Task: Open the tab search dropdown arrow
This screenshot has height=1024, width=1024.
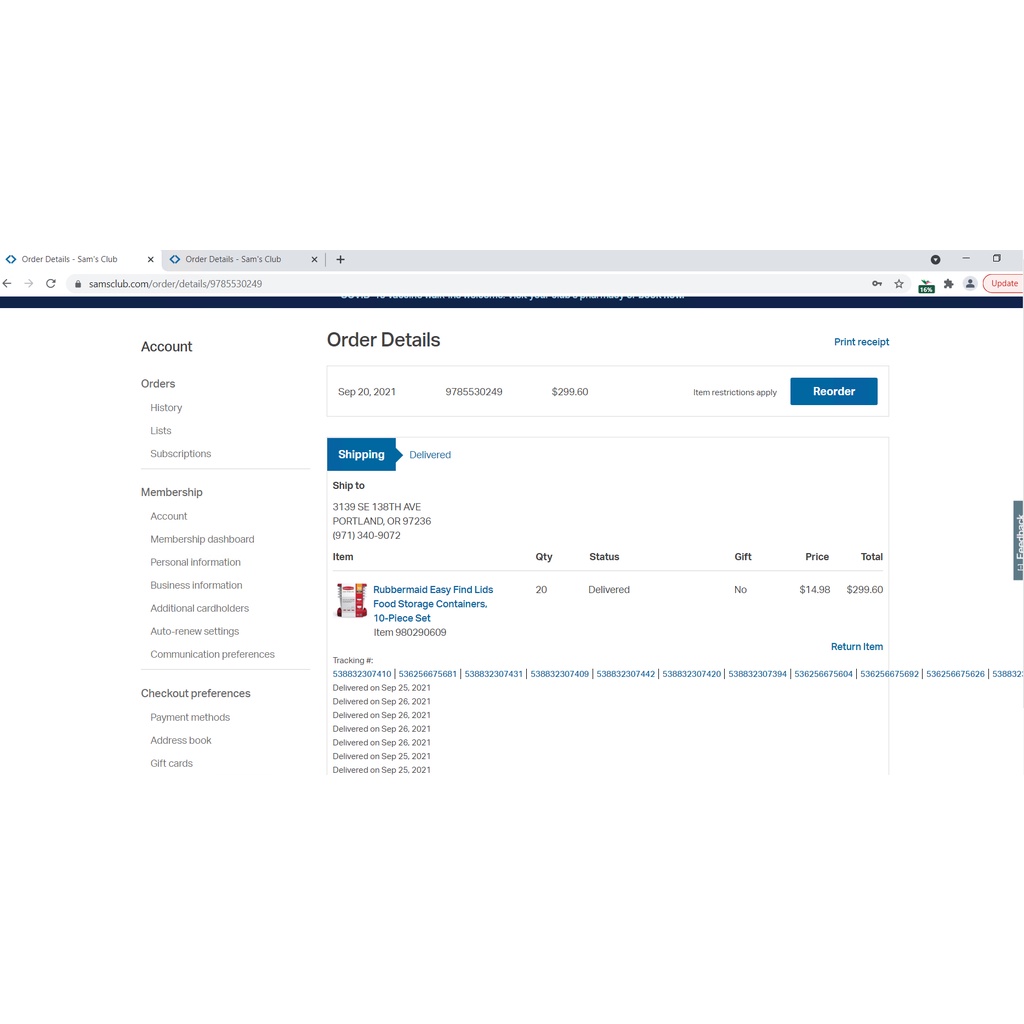Action: pyautogui.click(x=935, y=259)
